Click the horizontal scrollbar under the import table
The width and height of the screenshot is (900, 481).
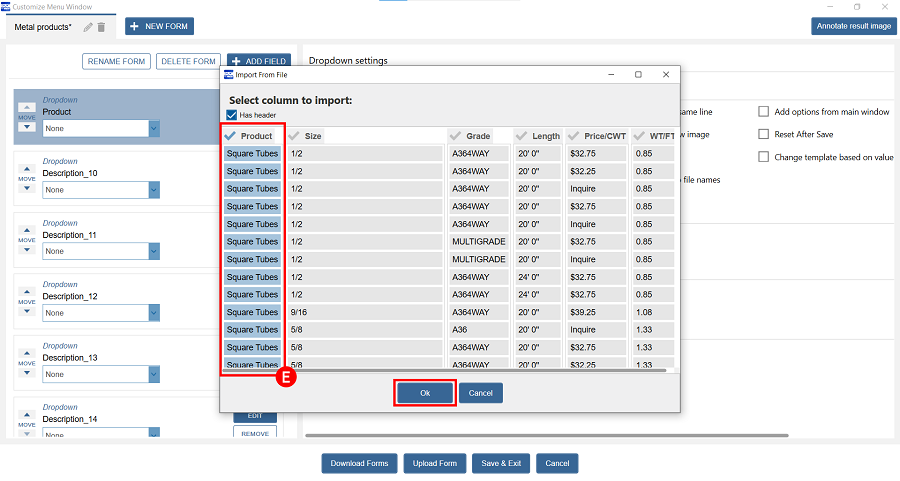(470, 370)
